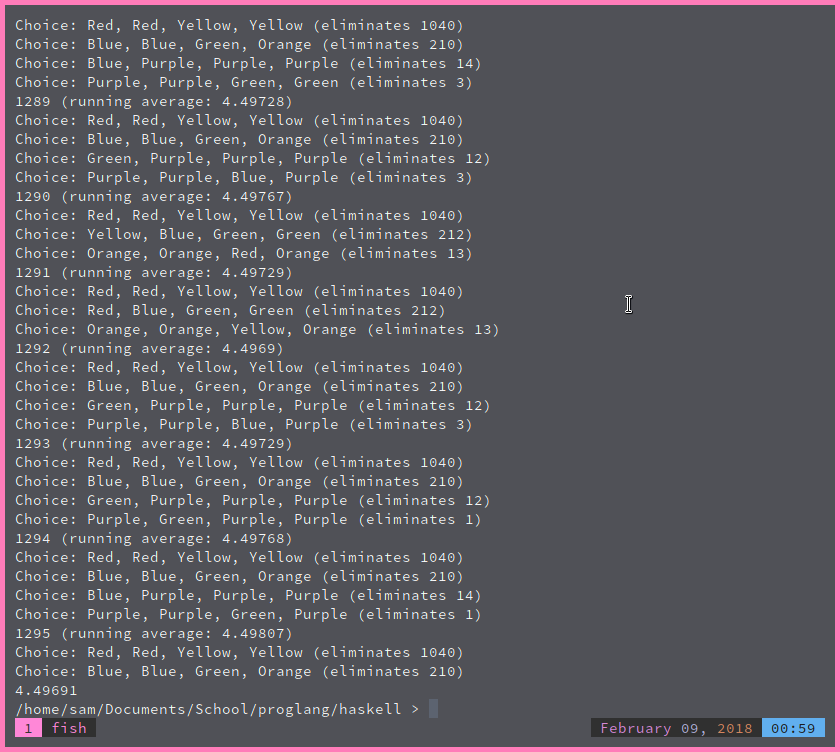This screenshot has height=752, width=840.
Task: Click the Yellow, Blue, Green, Green choice line
Action: (244, 235)
